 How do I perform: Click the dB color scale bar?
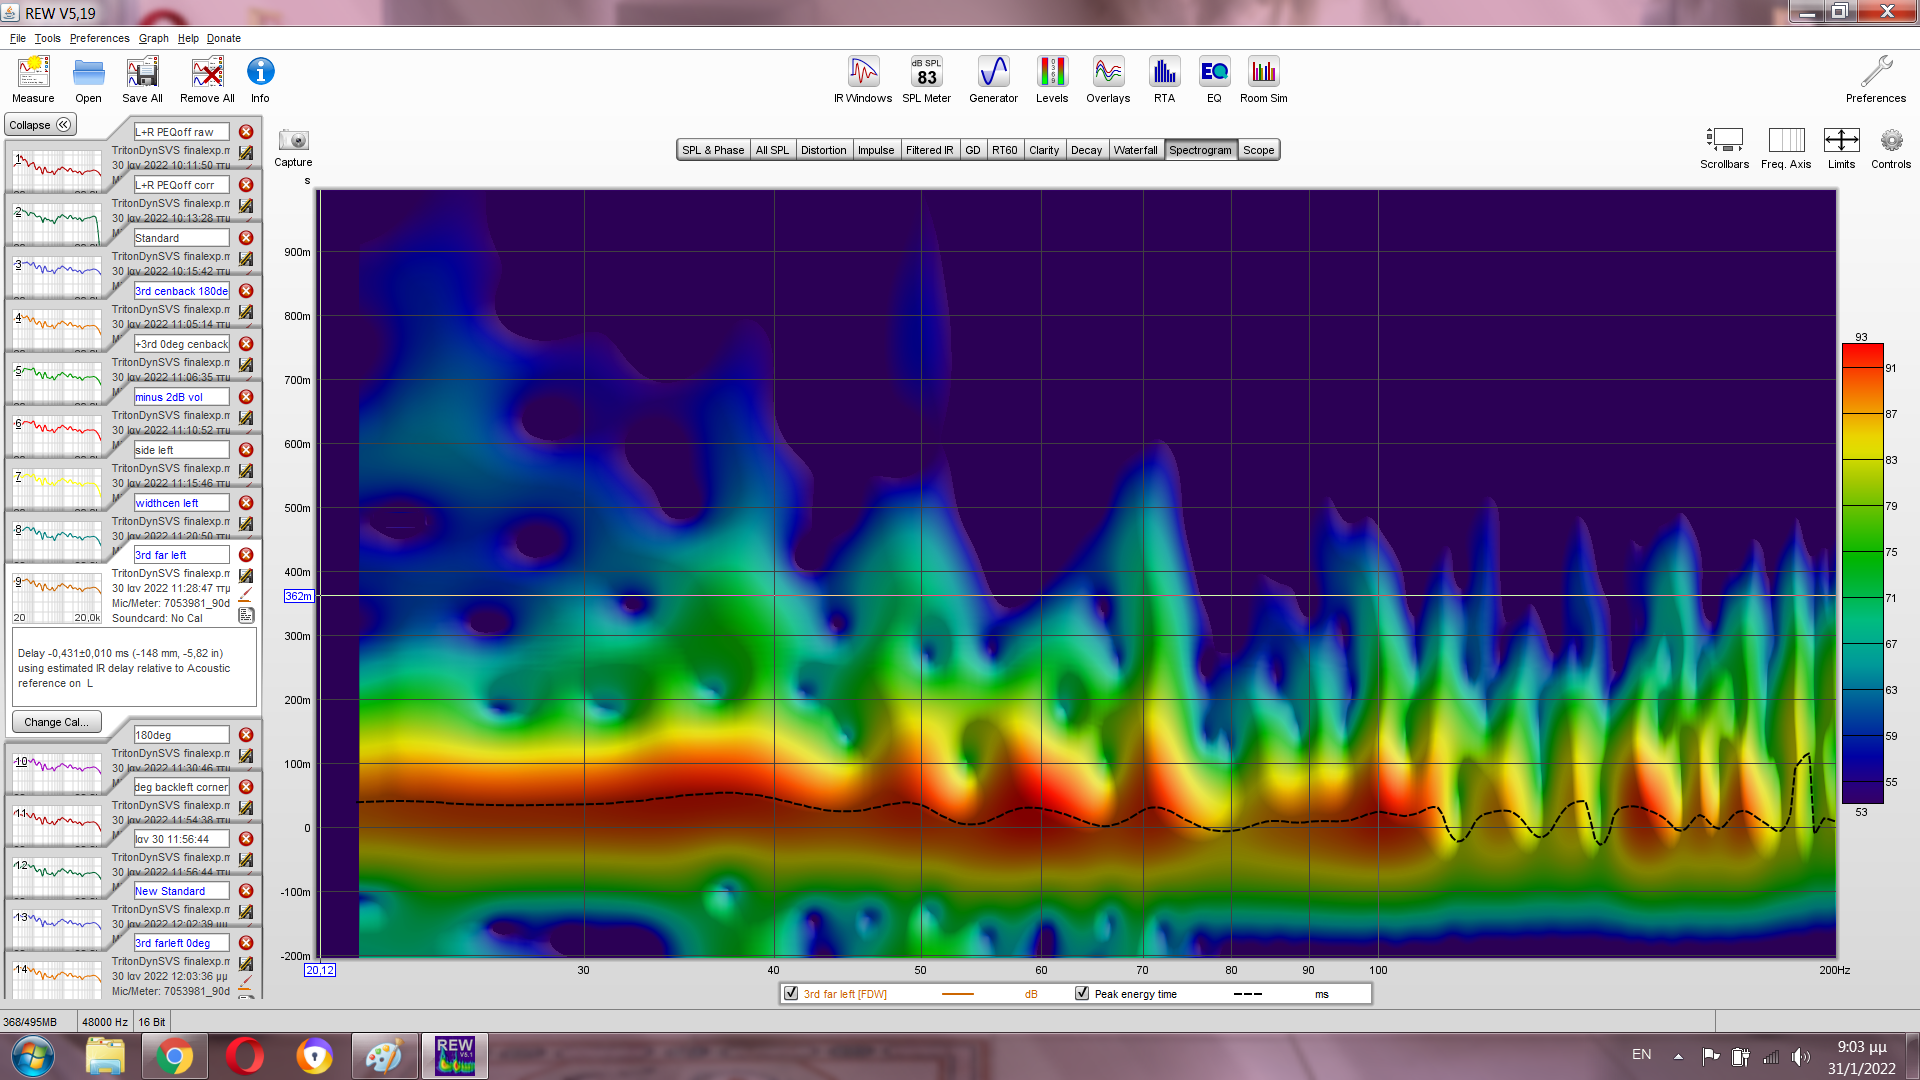tap(1862, 573)
